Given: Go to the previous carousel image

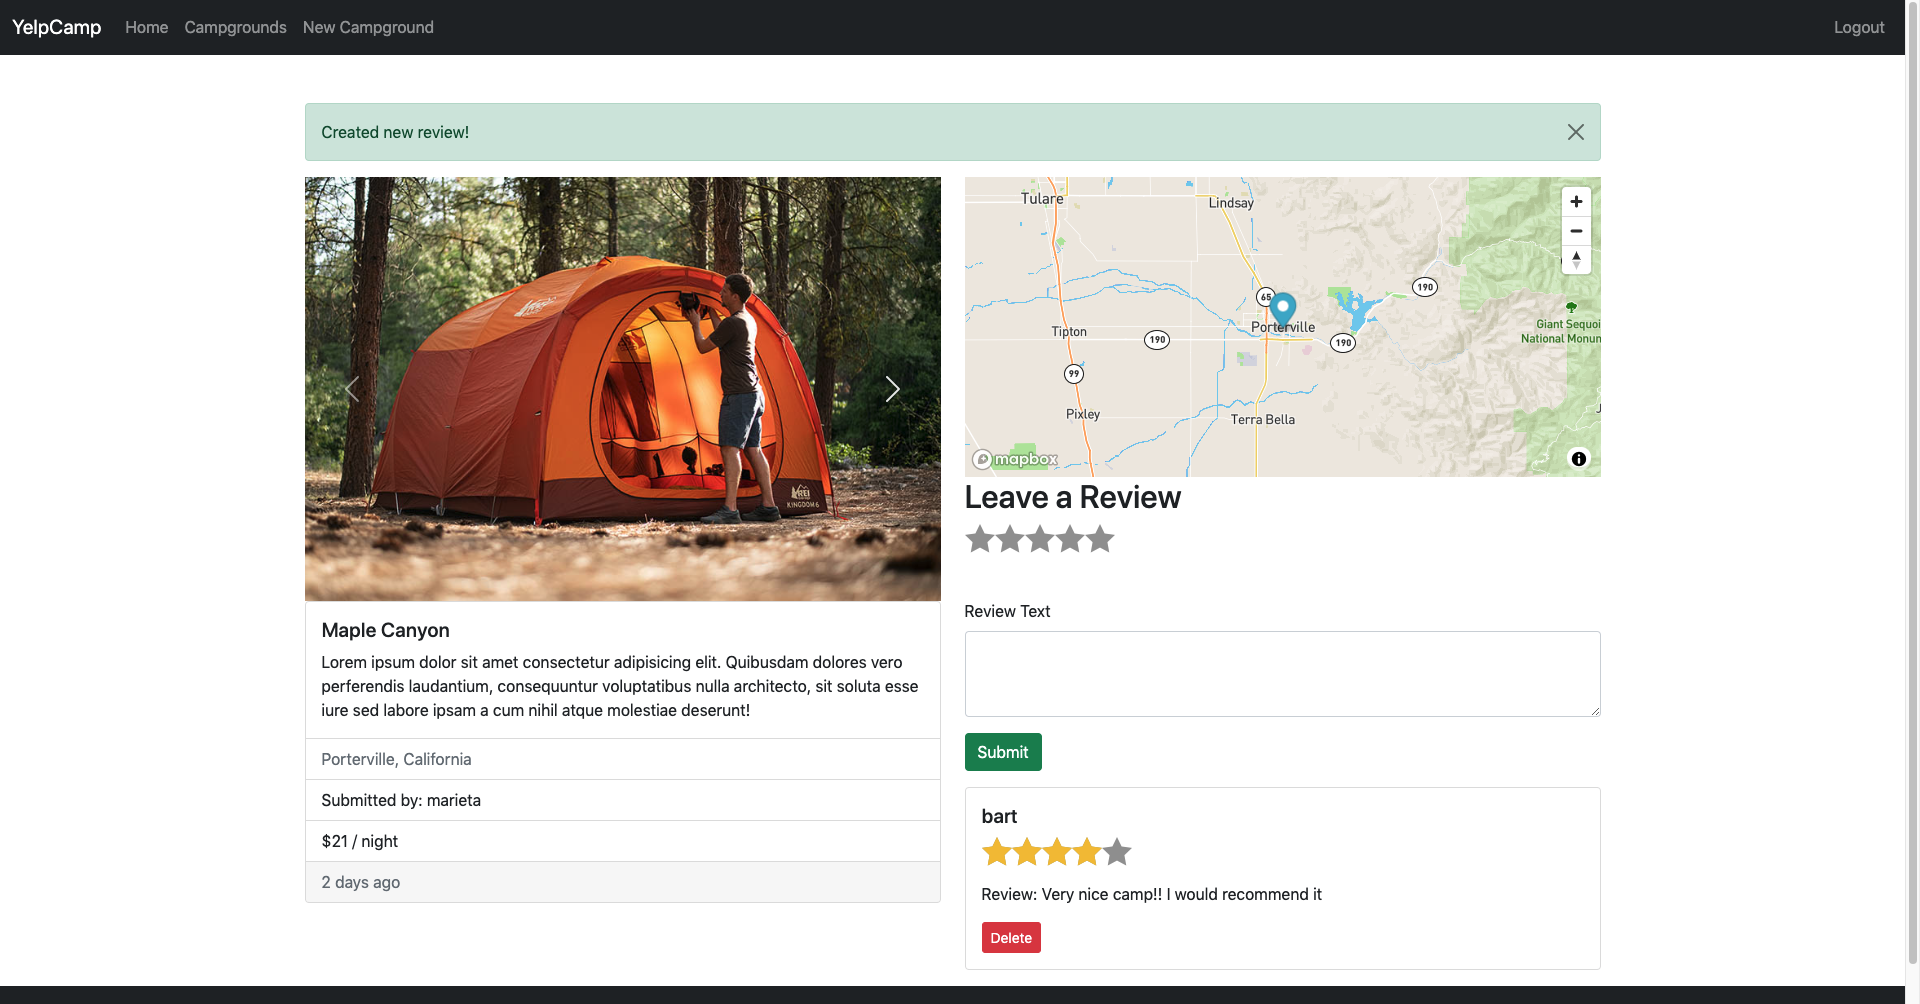Looking at the screenshot, I should [x=352, y=389].
